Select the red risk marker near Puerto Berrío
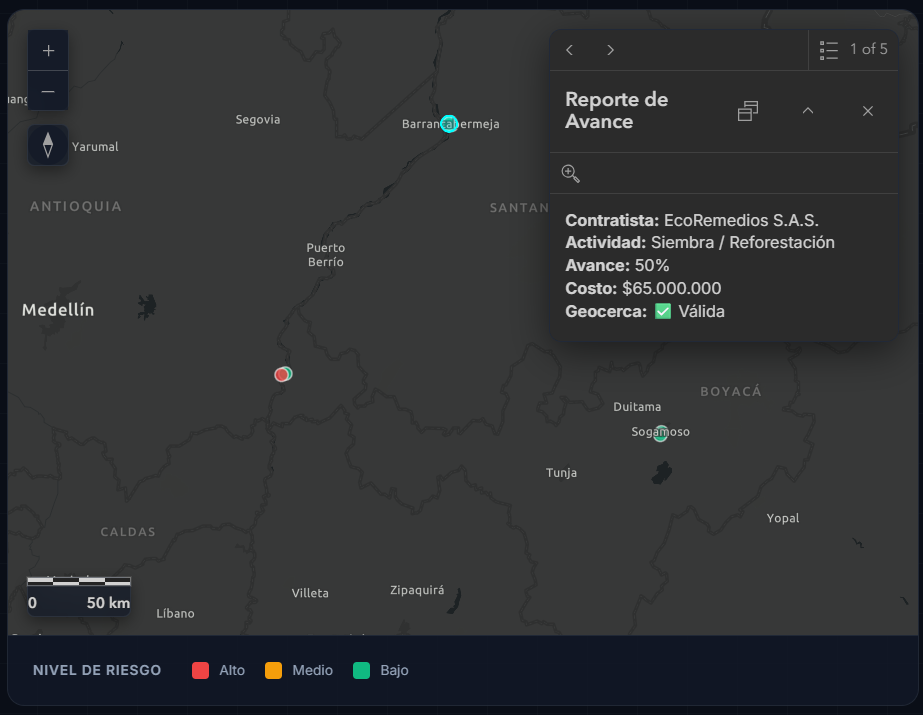 tap(282, 374)
